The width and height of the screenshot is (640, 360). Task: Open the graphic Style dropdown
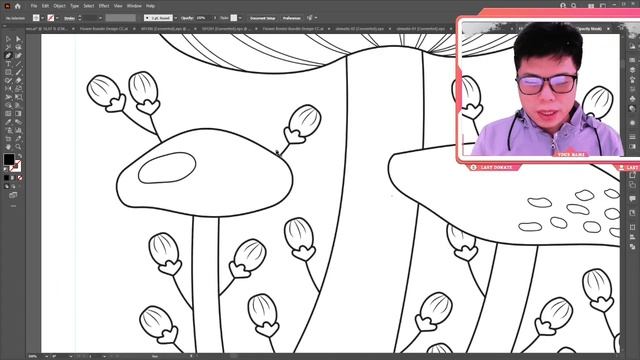(240, 18)
